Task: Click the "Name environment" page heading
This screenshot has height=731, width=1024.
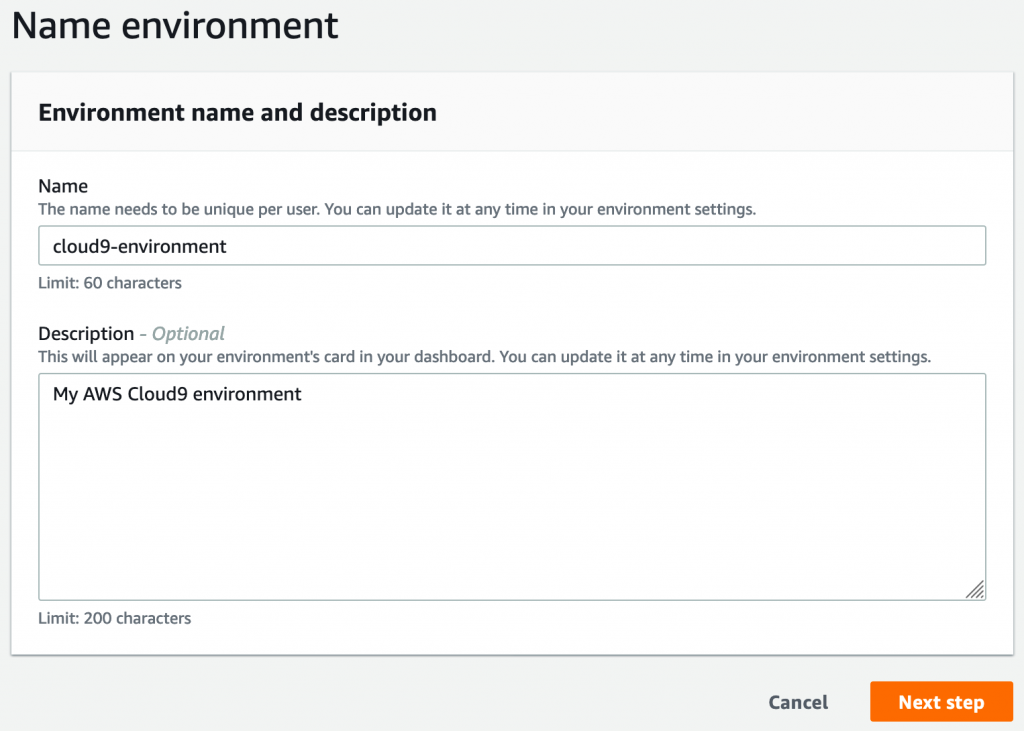Action: pyautogui.click(x=176, y=26)
